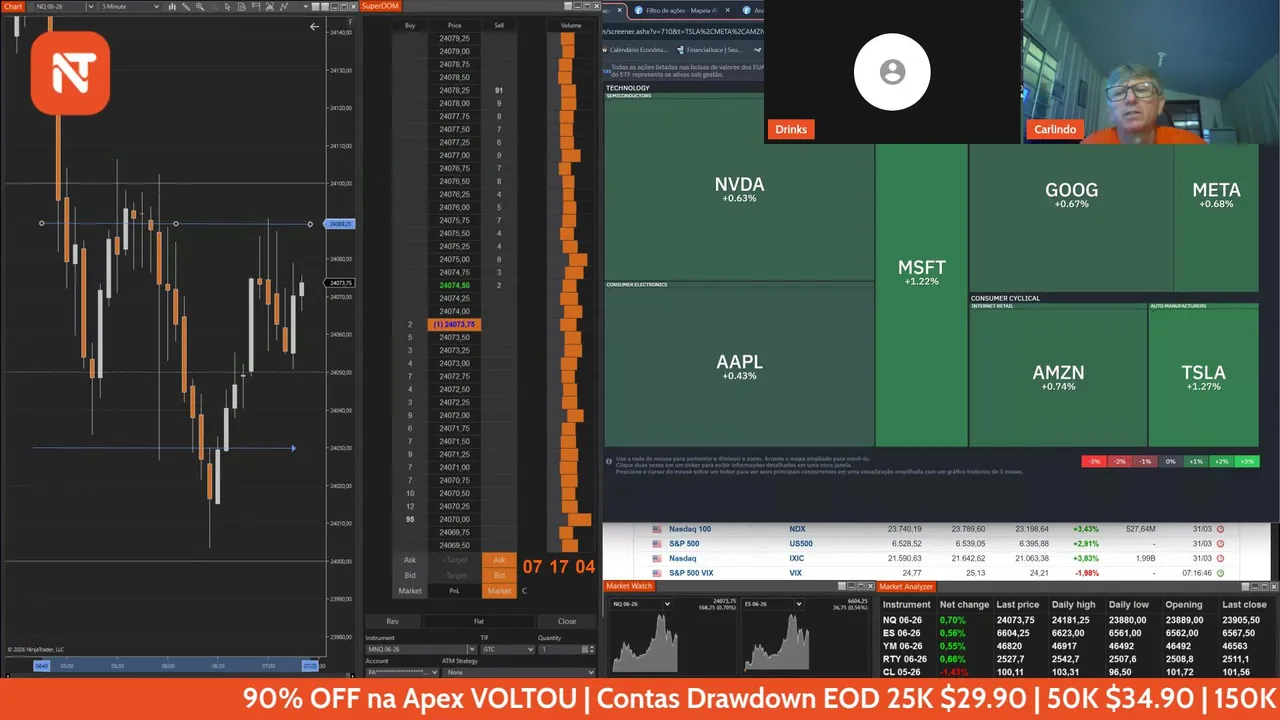Viewport: 1280px width, 720px height.
Task: Open the TIF GTC dropdown
Action: [x=507, y=649]
